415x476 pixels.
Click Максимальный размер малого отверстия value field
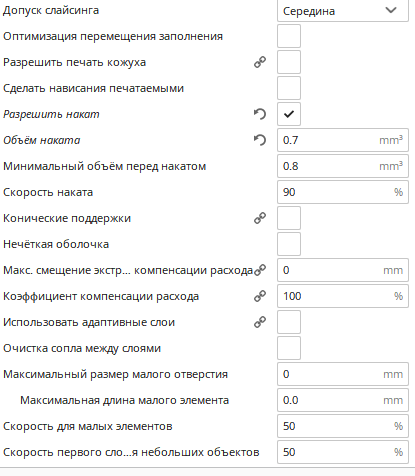pyautogui.click(x=343, y=374)
